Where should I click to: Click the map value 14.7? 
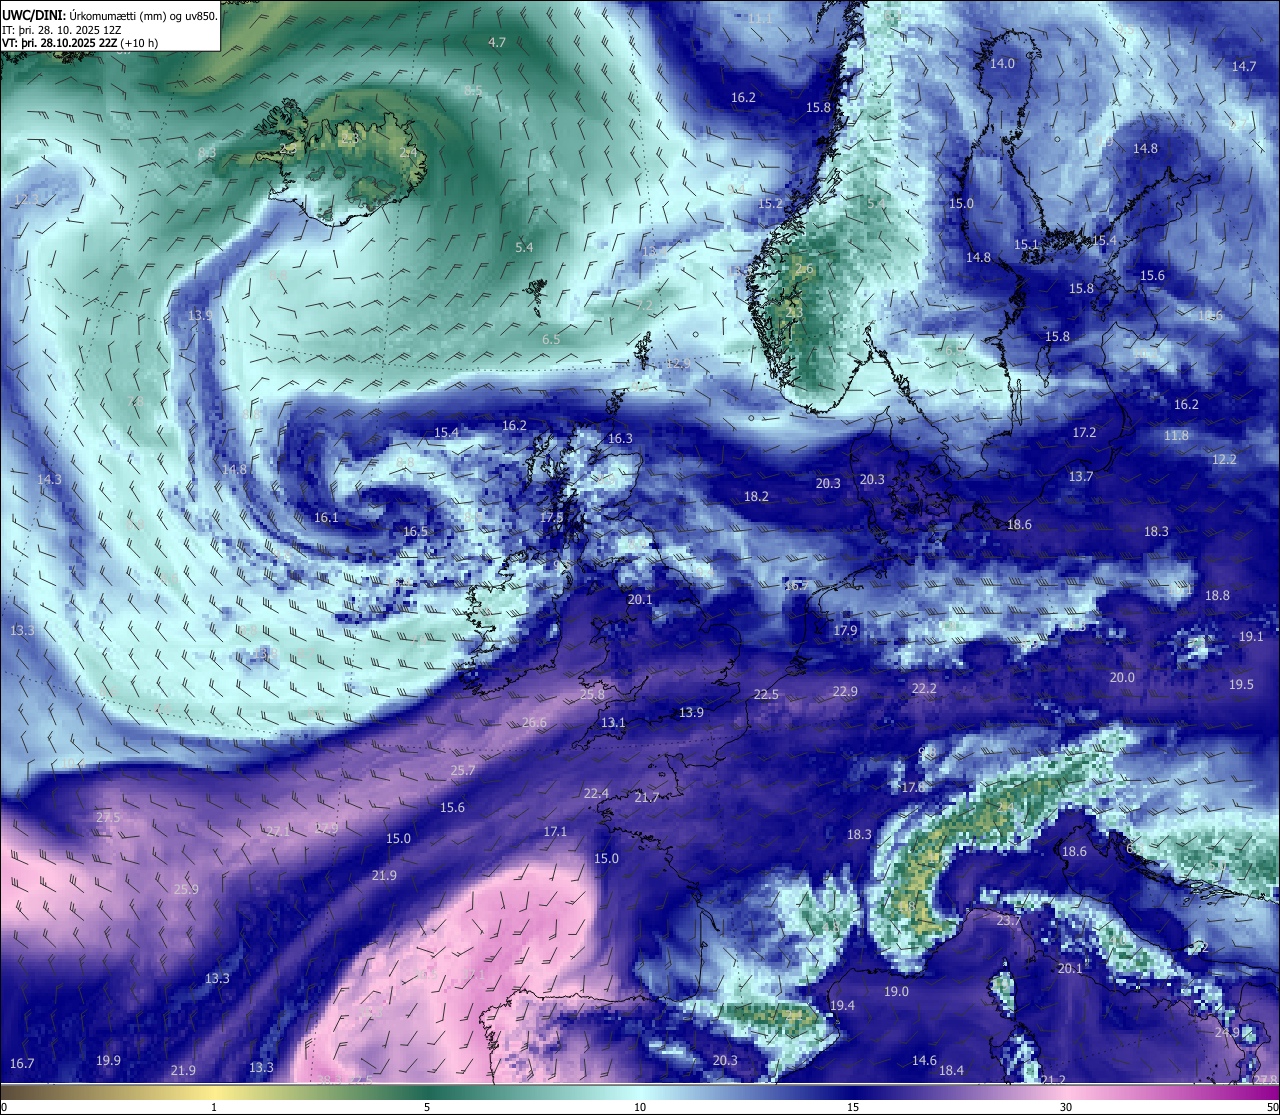(x=1244, y=66)
